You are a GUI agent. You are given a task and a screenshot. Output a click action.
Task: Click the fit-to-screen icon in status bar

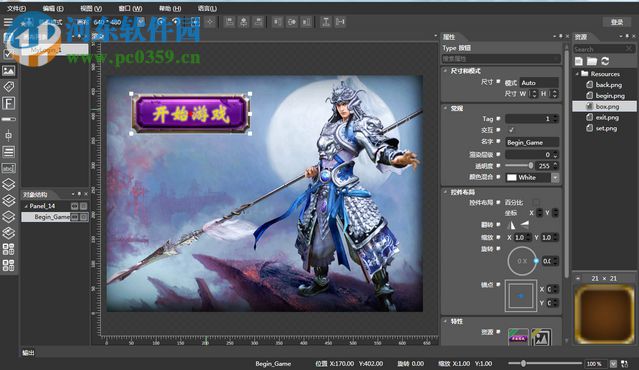[625, 363]
